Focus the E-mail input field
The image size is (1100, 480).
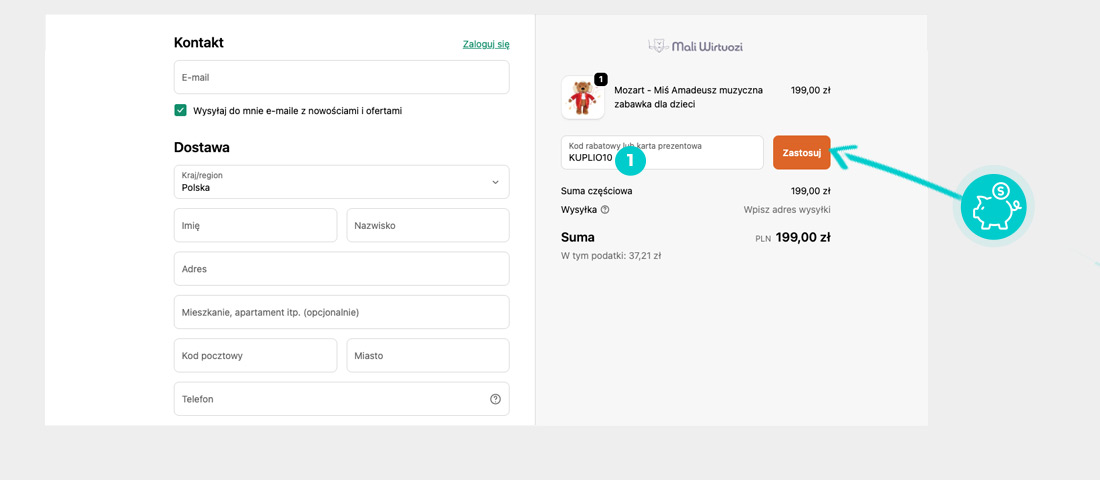(x=340, y=77)
